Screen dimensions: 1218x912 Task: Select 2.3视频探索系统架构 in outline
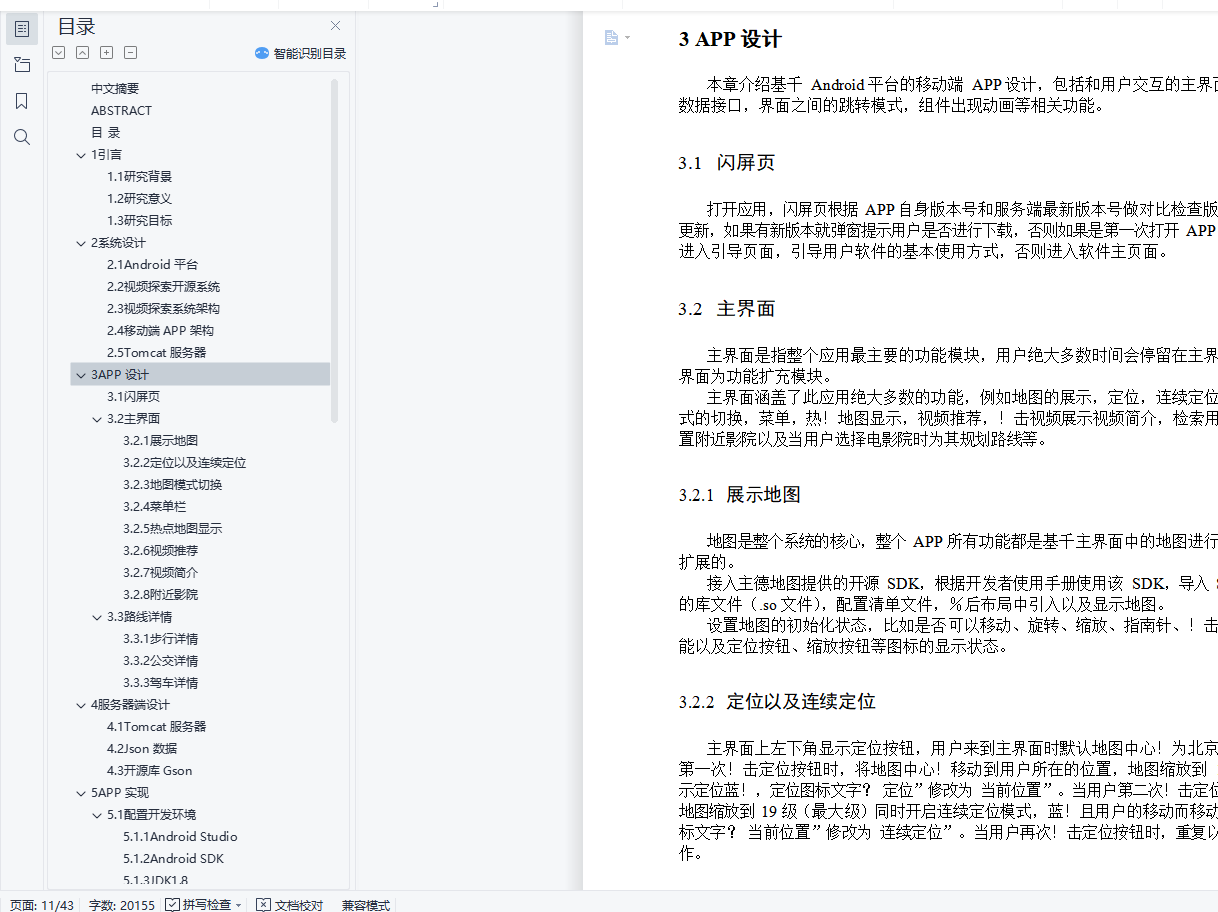[x=163, y=308]
